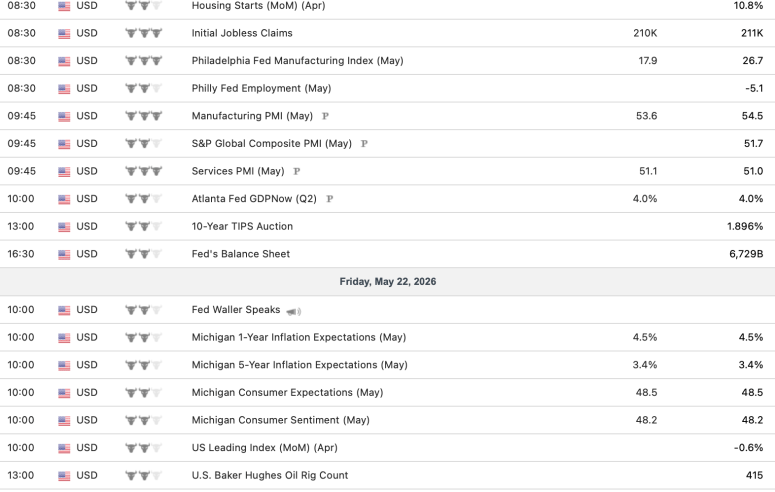Click bull volatility icons for 10-Year TIPS Auction

144,226
